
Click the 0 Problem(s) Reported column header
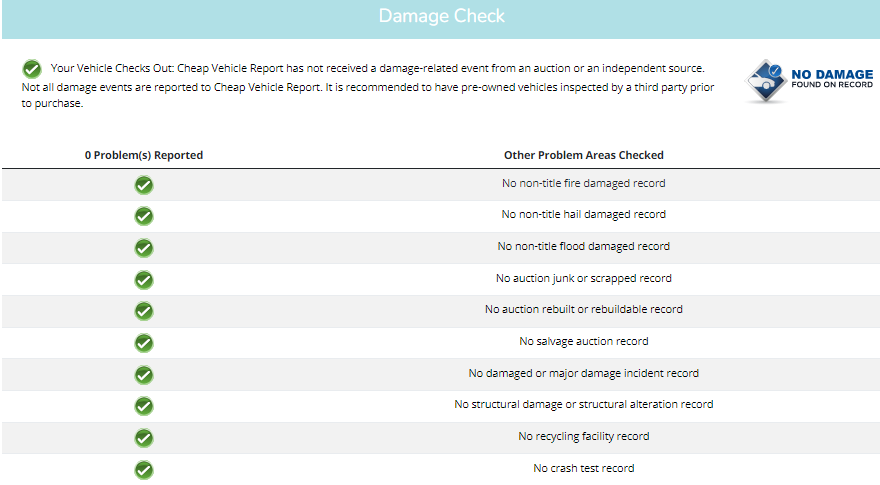coord(144,155)
